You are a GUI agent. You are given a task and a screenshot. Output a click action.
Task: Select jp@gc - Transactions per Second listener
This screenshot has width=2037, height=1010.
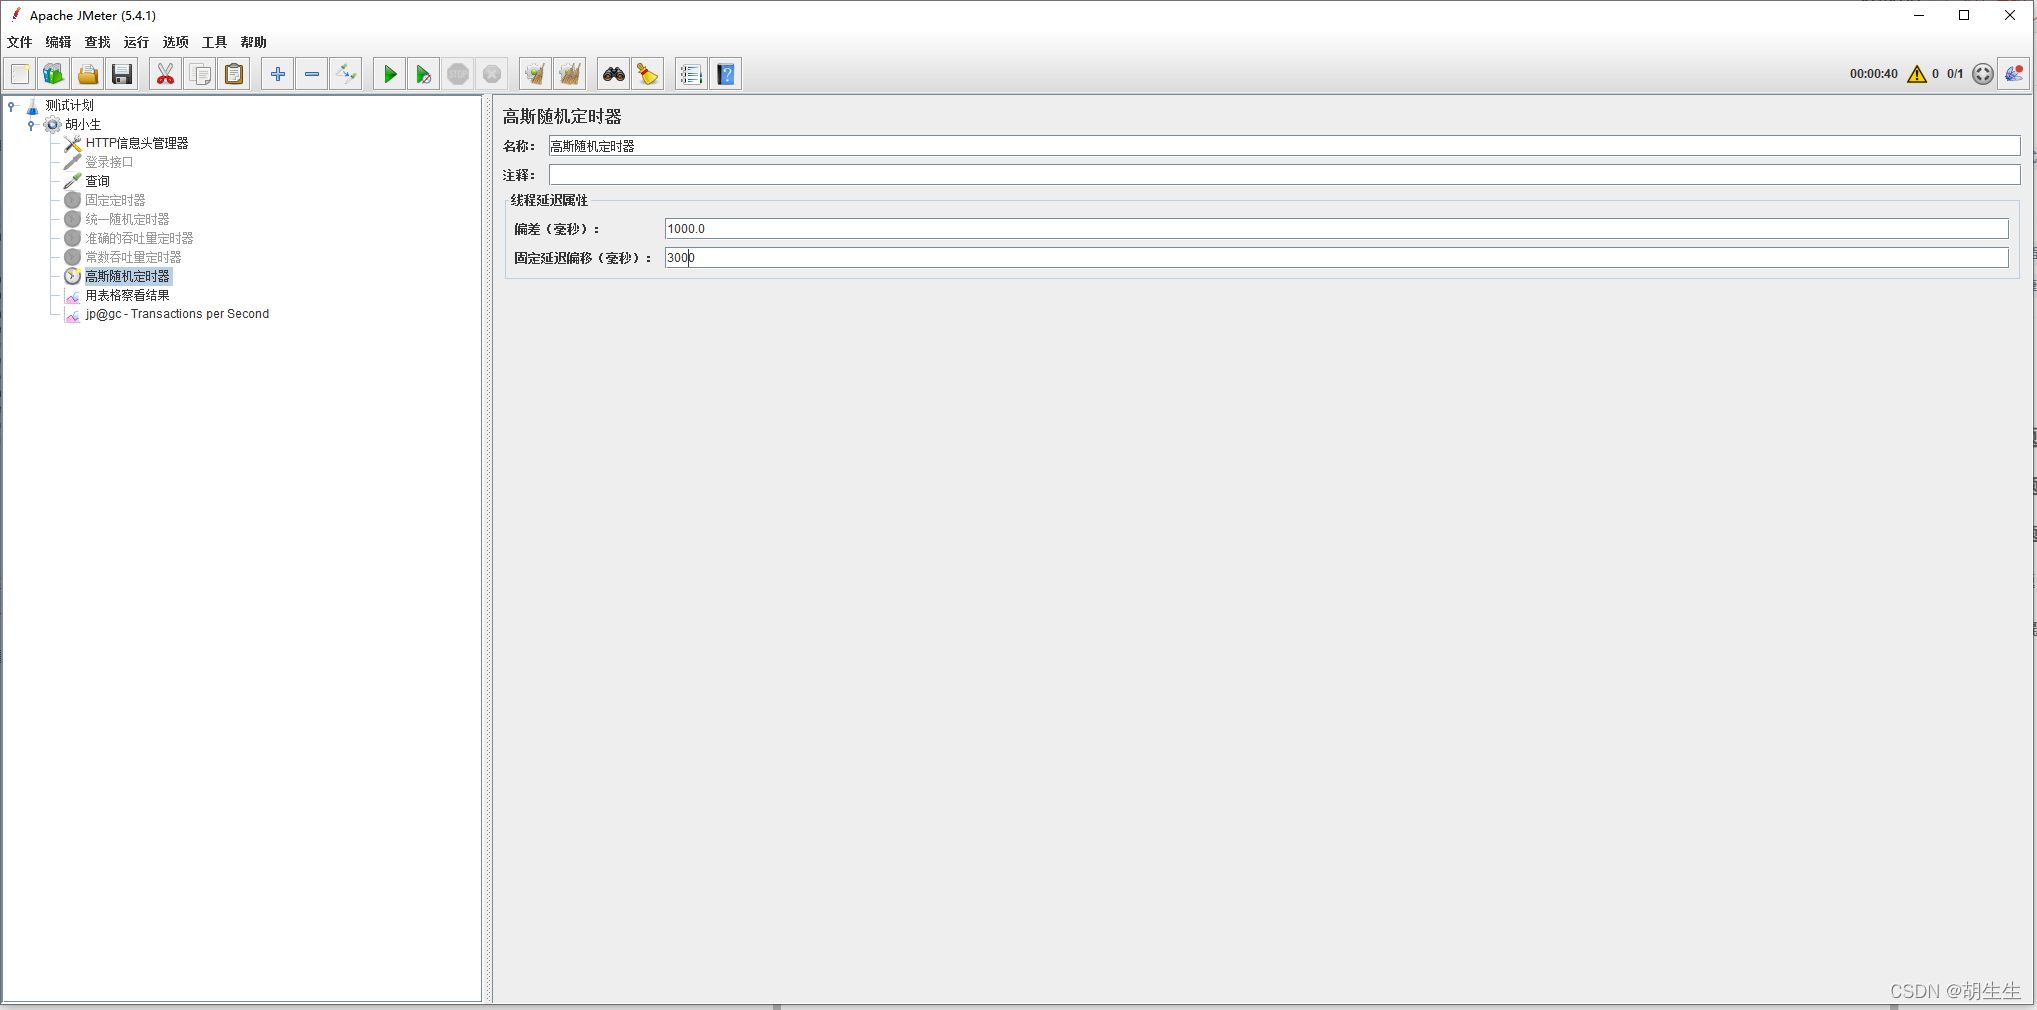(x=177, y=313)
